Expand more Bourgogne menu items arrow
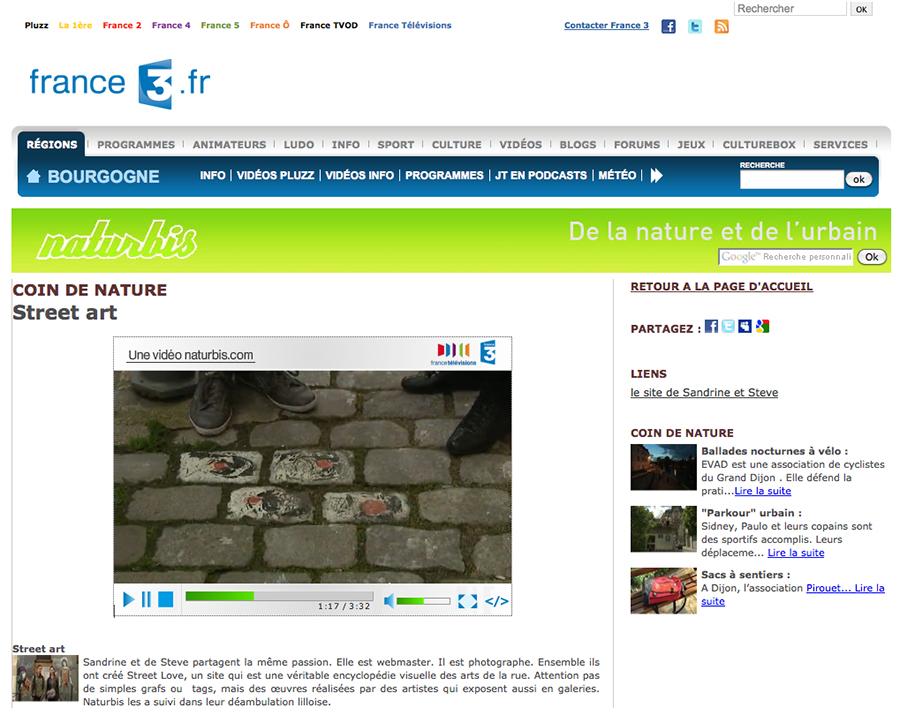900x708 pixels. [x=657, y=175]
